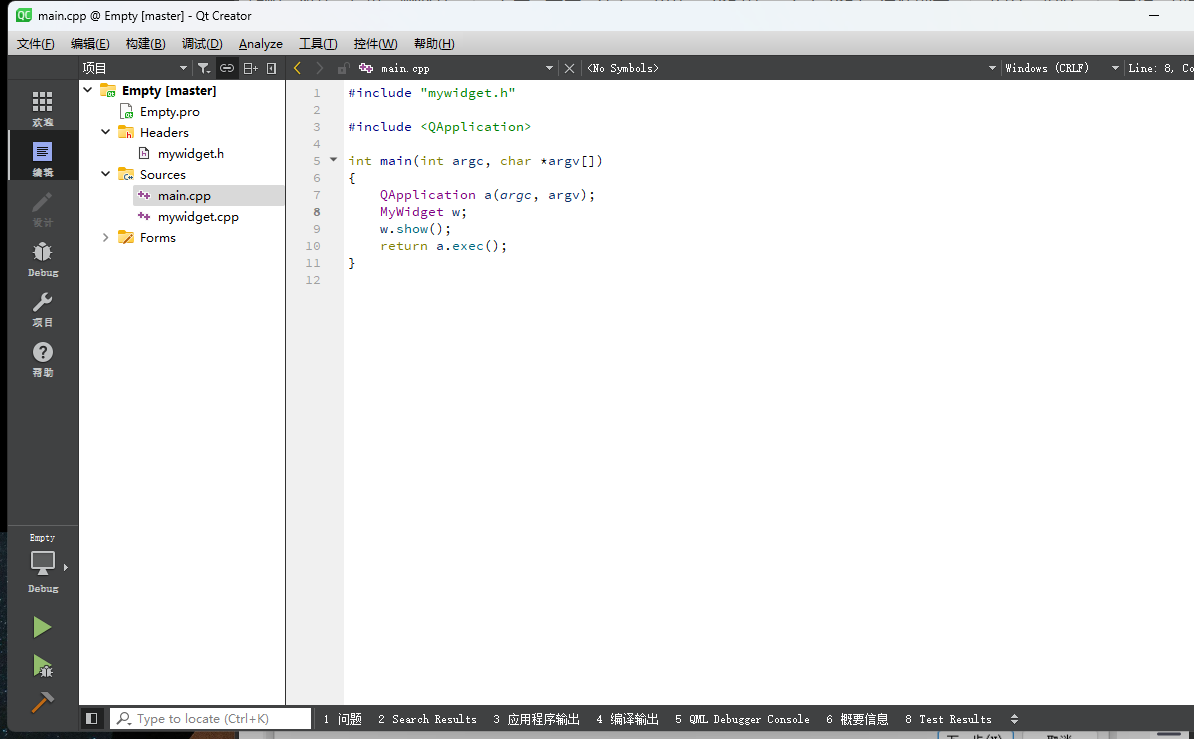Open the Welcome mode grid icon
The height and width of the screenshot is (739, 1194).
click(x=43, y=108)
